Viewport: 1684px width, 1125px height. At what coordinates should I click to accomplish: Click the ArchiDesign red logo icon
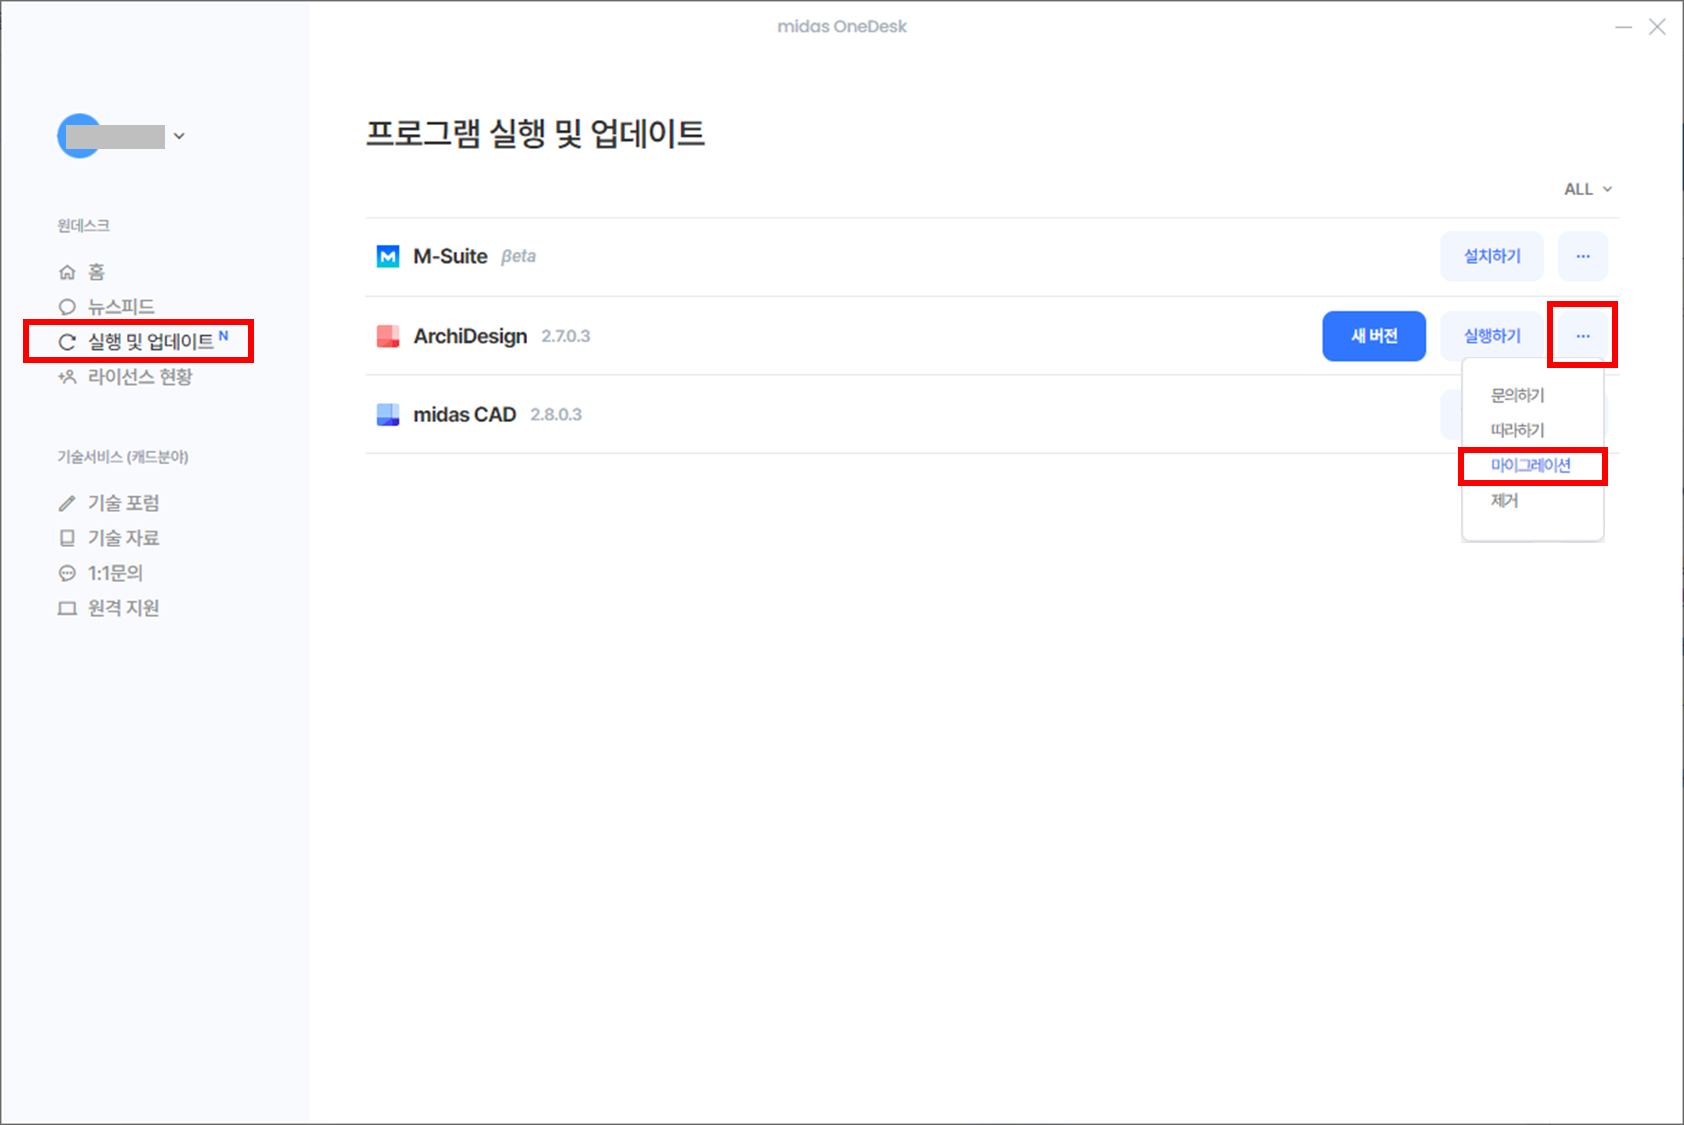pos(388,336)
